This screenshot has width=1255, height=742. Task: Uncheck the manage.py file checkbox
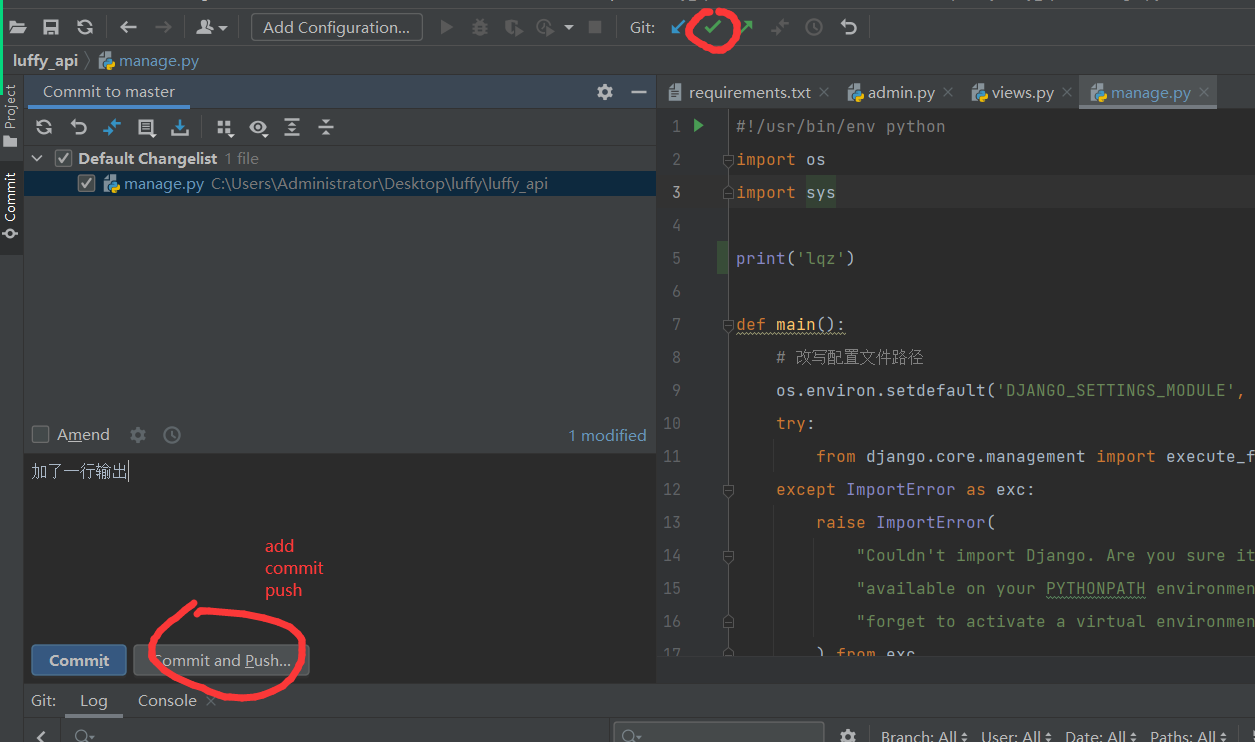tap(86, 184)
